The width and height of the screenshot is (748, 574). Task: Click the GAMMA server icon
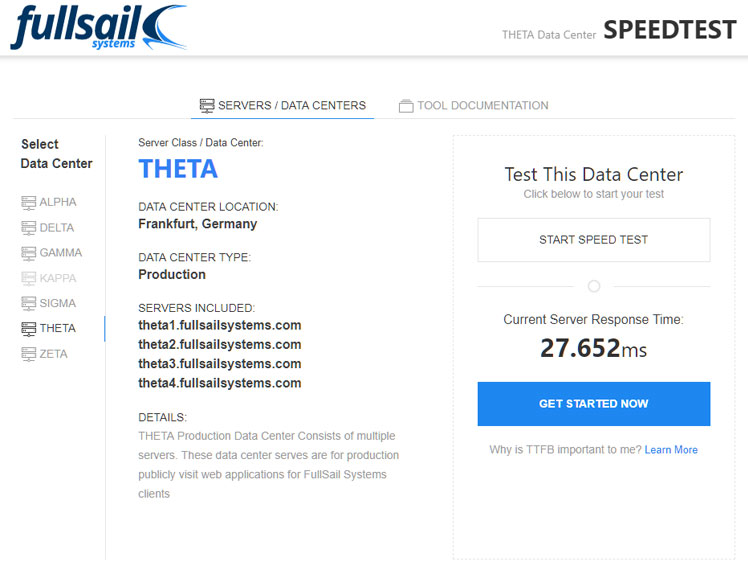tap(29, 253)
